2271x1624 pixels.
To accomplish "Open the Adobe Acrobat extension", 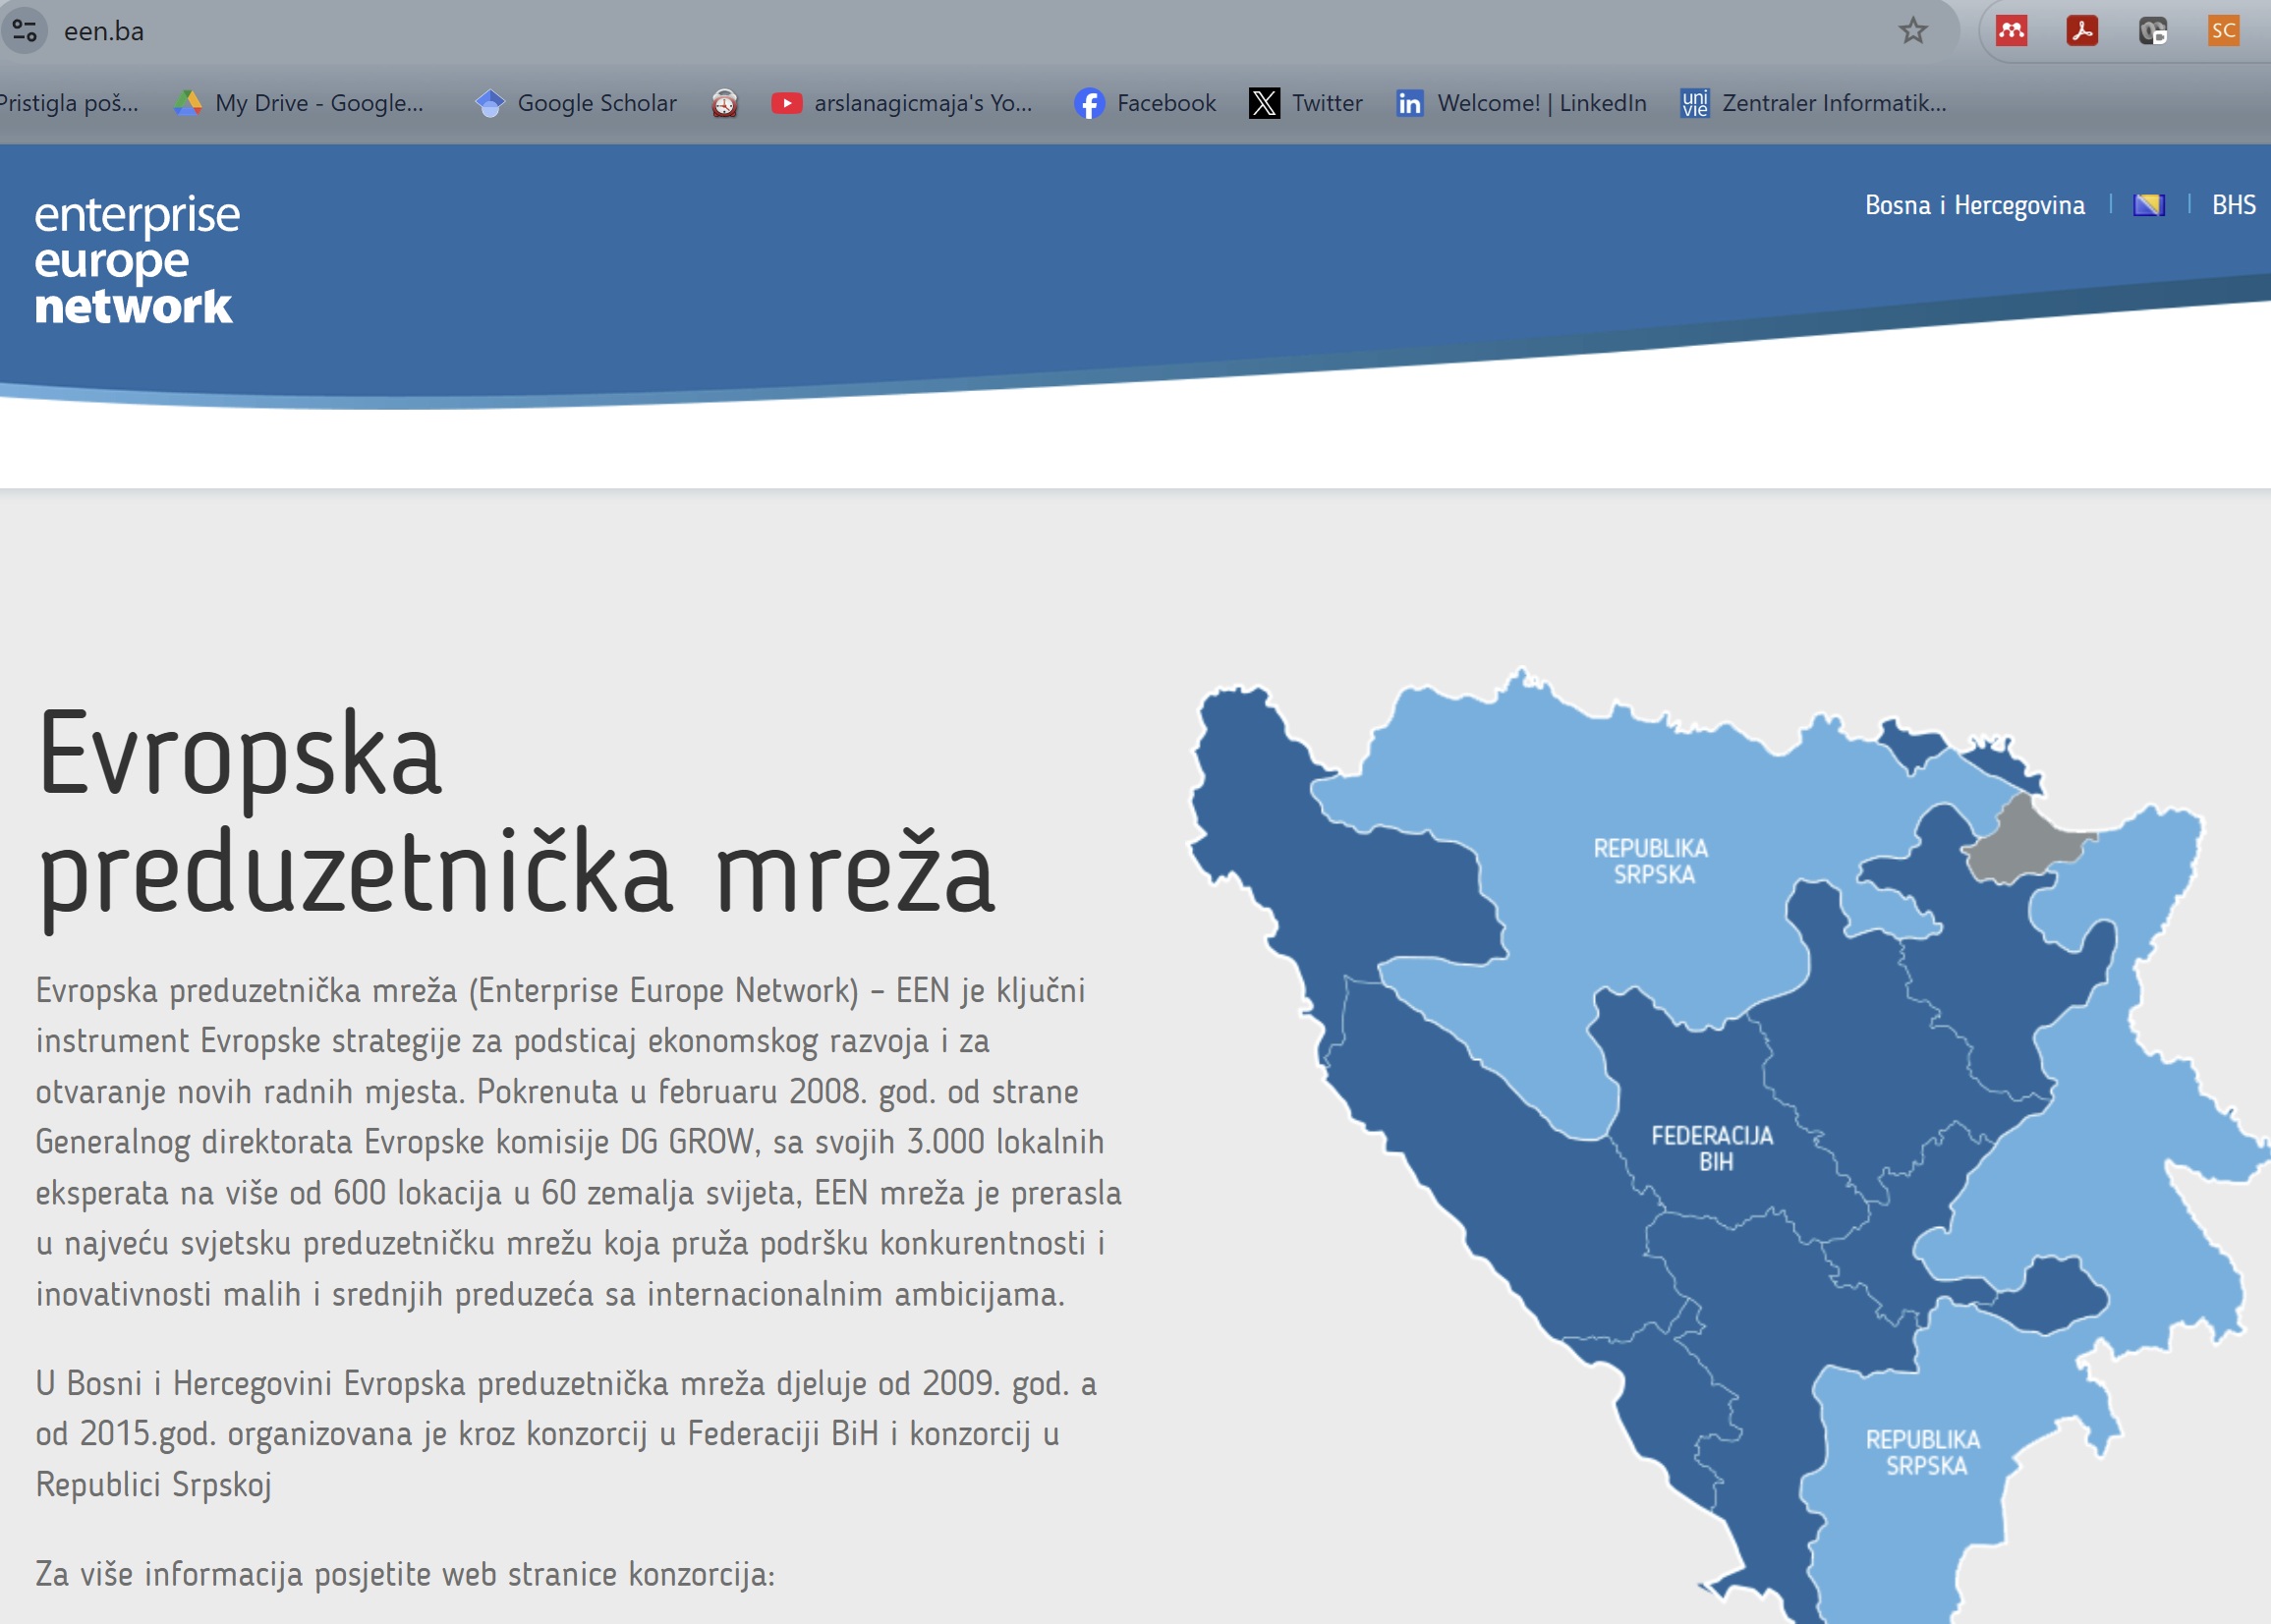I will tap(2082, 31).
